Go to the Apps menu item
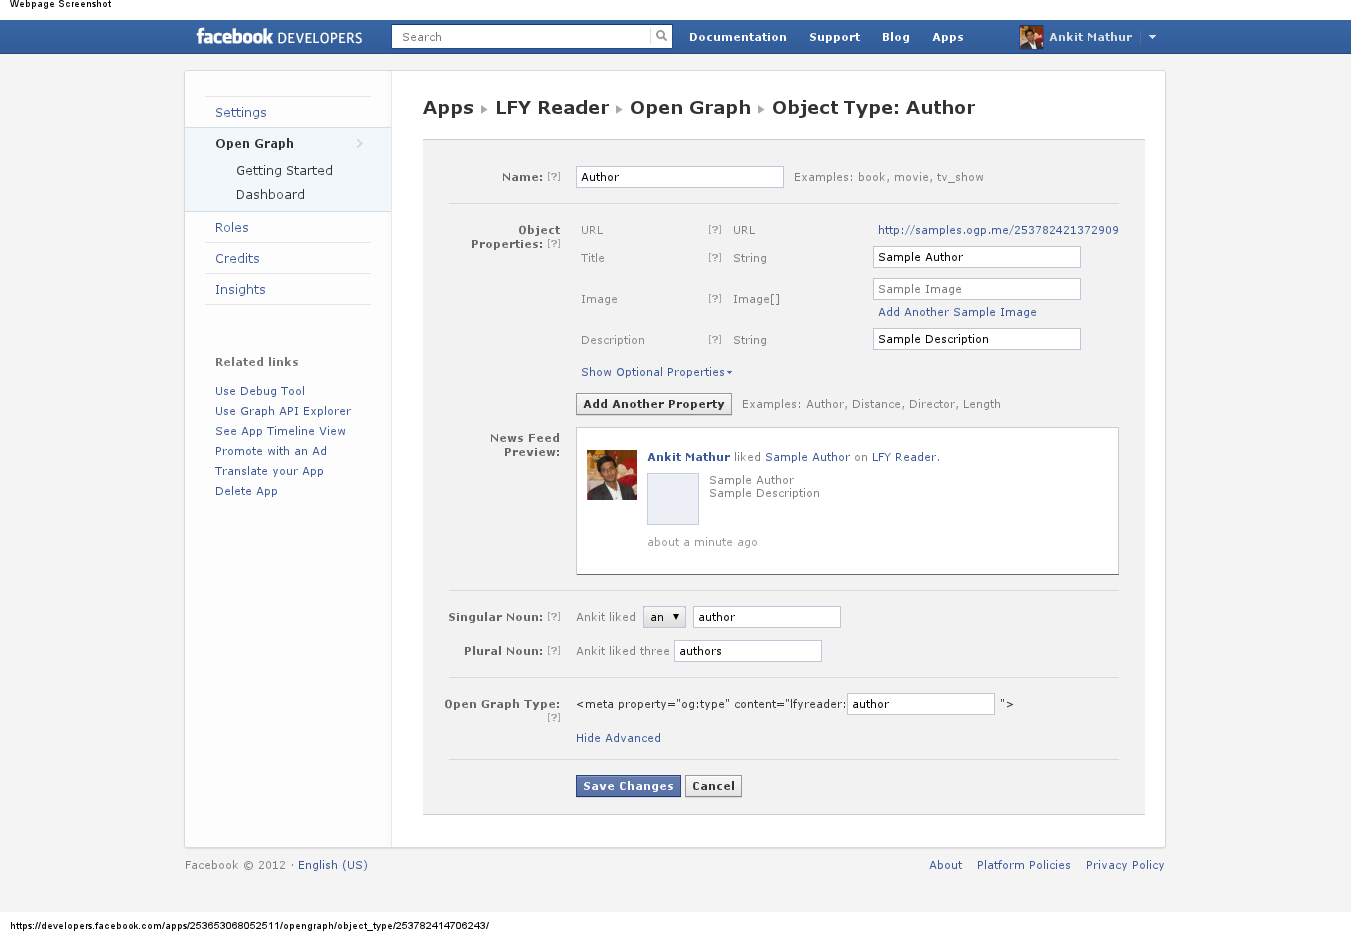Screen dimensions: 1351x932 point(947,37)
